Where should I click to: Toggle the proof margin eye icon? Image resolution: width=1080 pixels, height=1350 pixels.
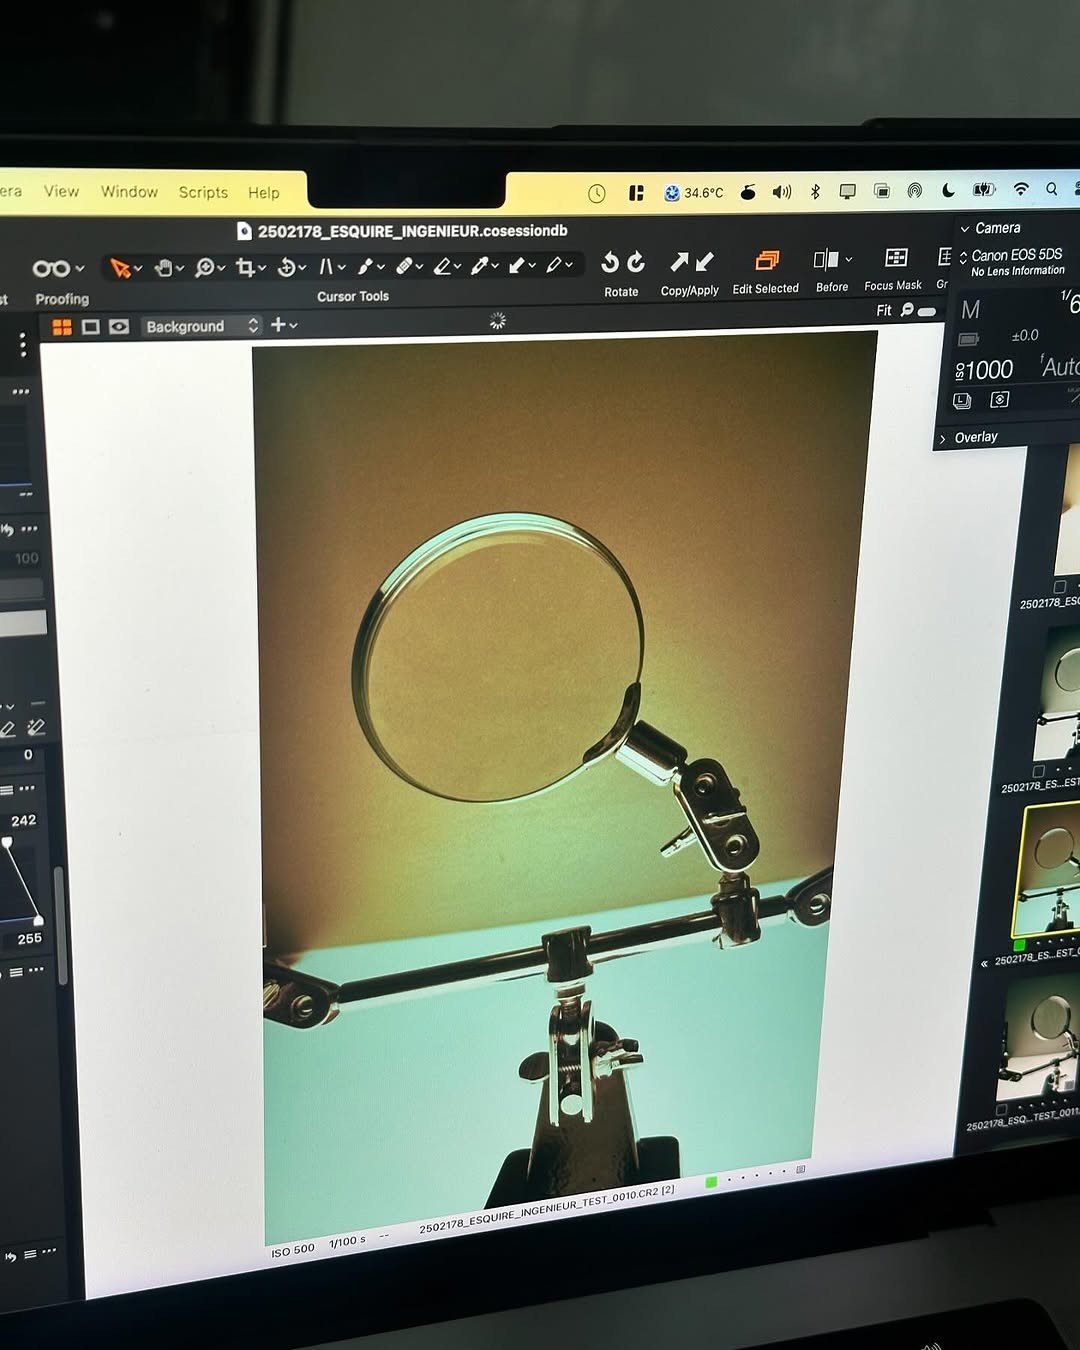coord(119,327)
